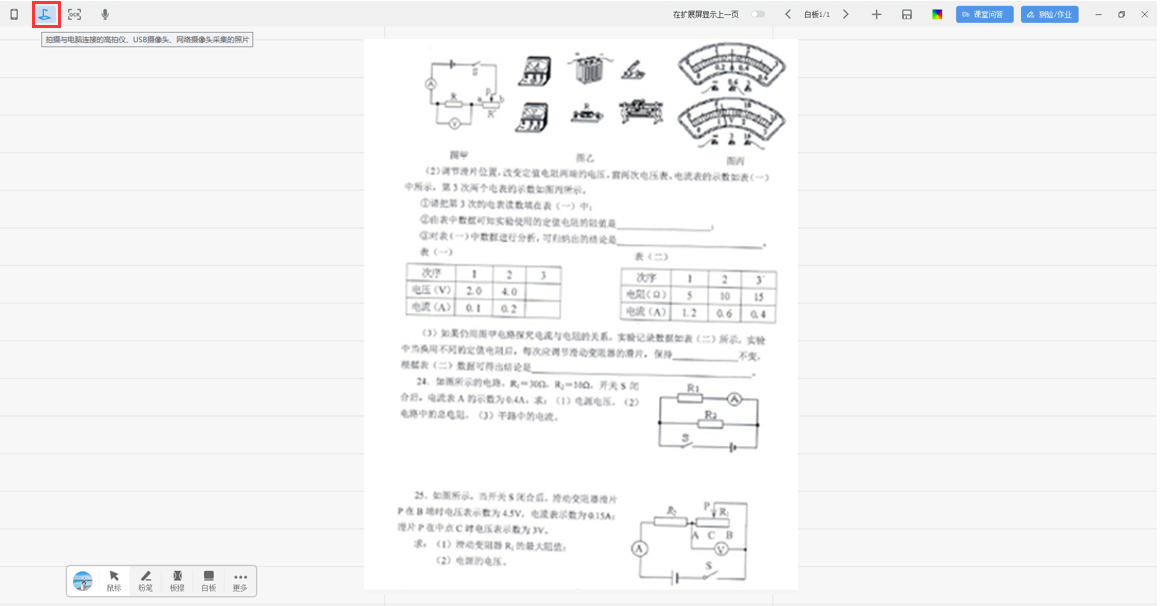This screenshot has width=1160, height=606.
Task: Select the 鼠标 pointer tool
Action: [114, 581]
